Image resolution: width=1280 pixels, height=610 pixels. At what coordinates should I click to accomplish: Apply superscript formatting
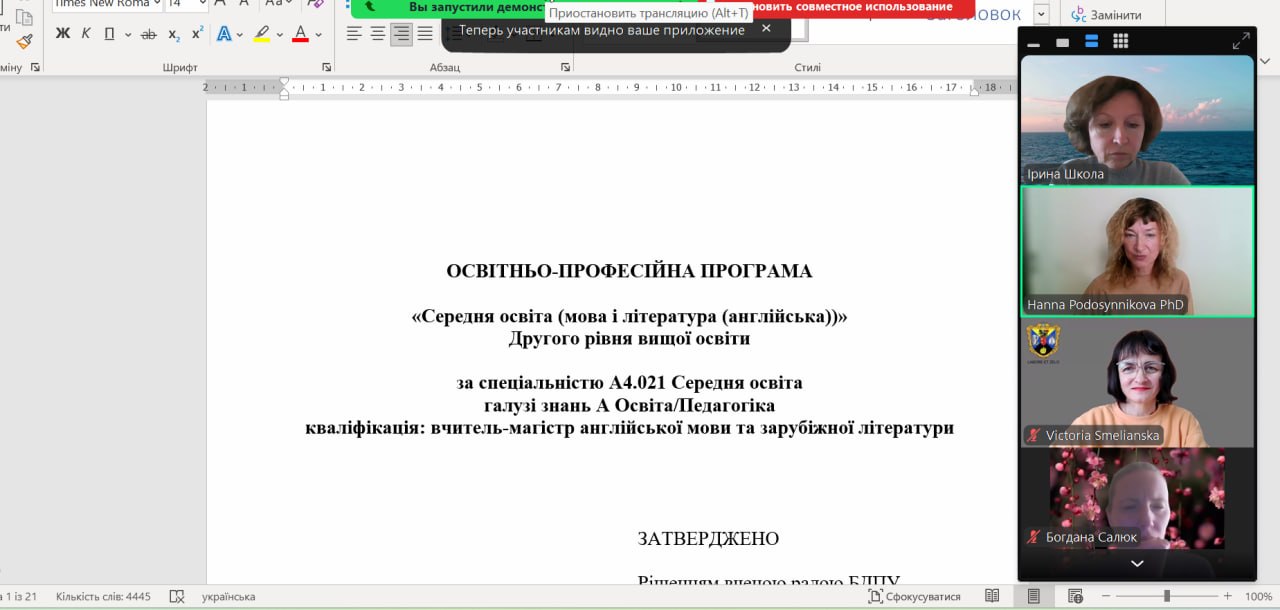pyautogui.click(x=197, y=34)
